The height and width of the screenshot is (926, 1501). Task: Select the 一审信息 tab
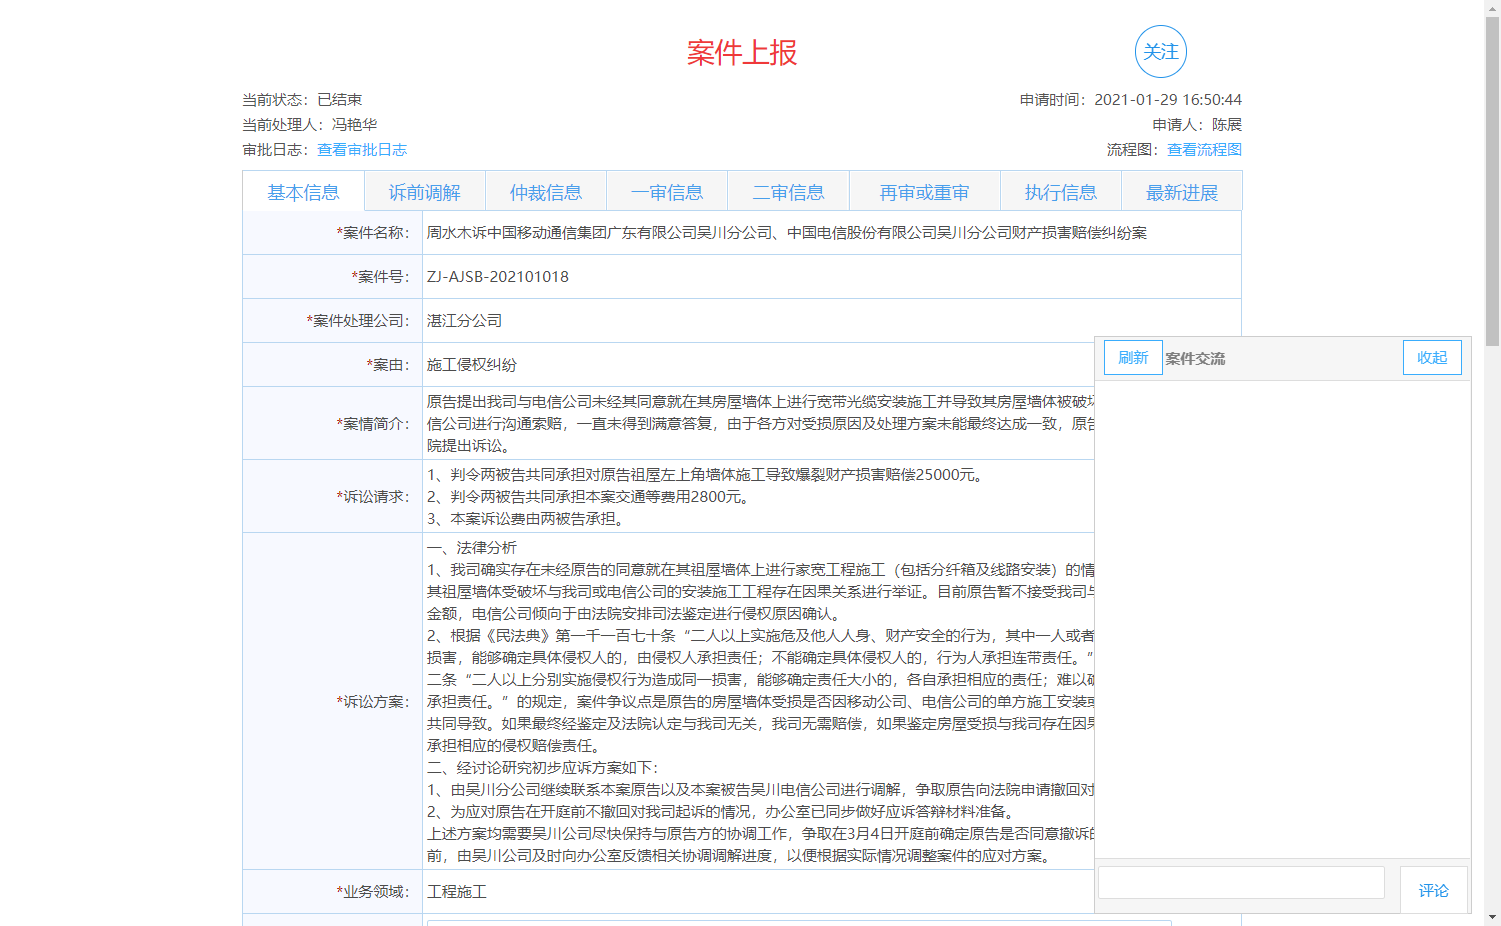667,192
